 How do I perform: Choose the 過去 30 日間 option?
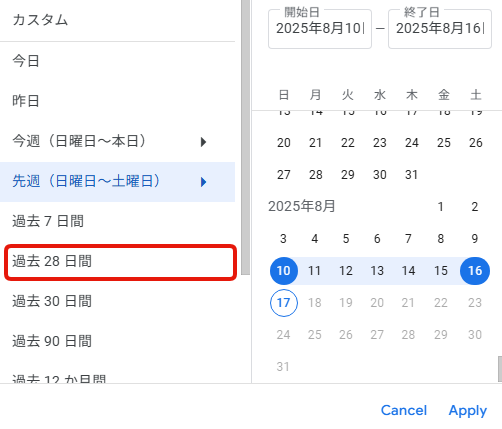[117, 302]
